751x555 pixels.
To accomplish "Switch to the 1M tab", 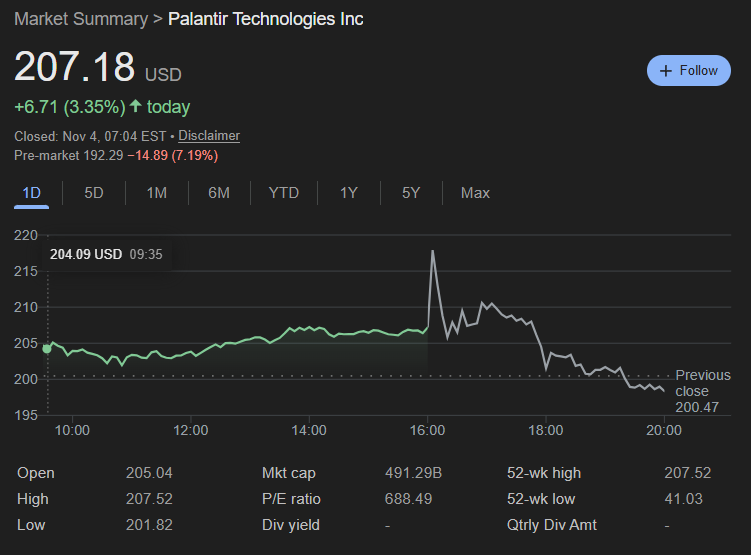I will tap(156, 192).
